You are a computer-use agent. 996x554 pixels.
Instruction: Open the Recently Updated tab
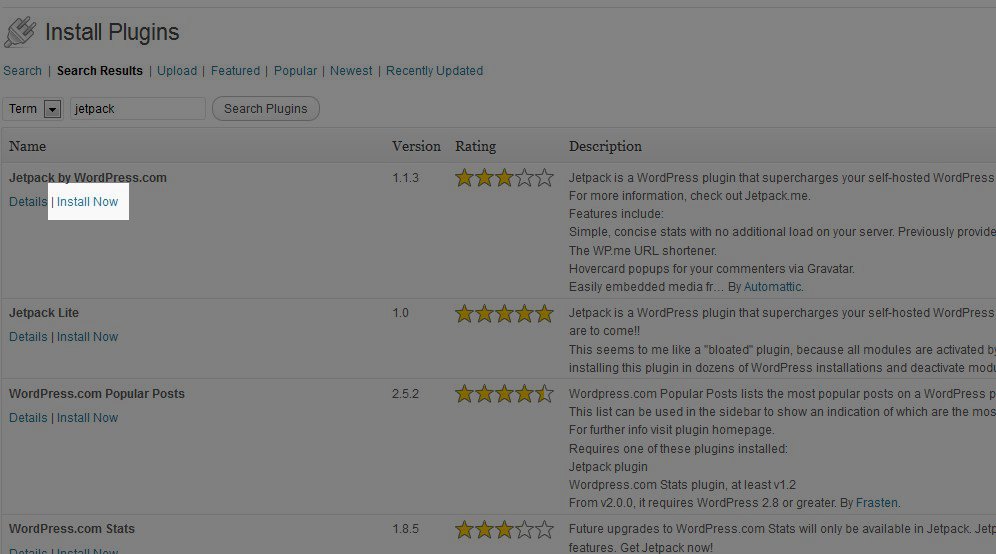434,71
